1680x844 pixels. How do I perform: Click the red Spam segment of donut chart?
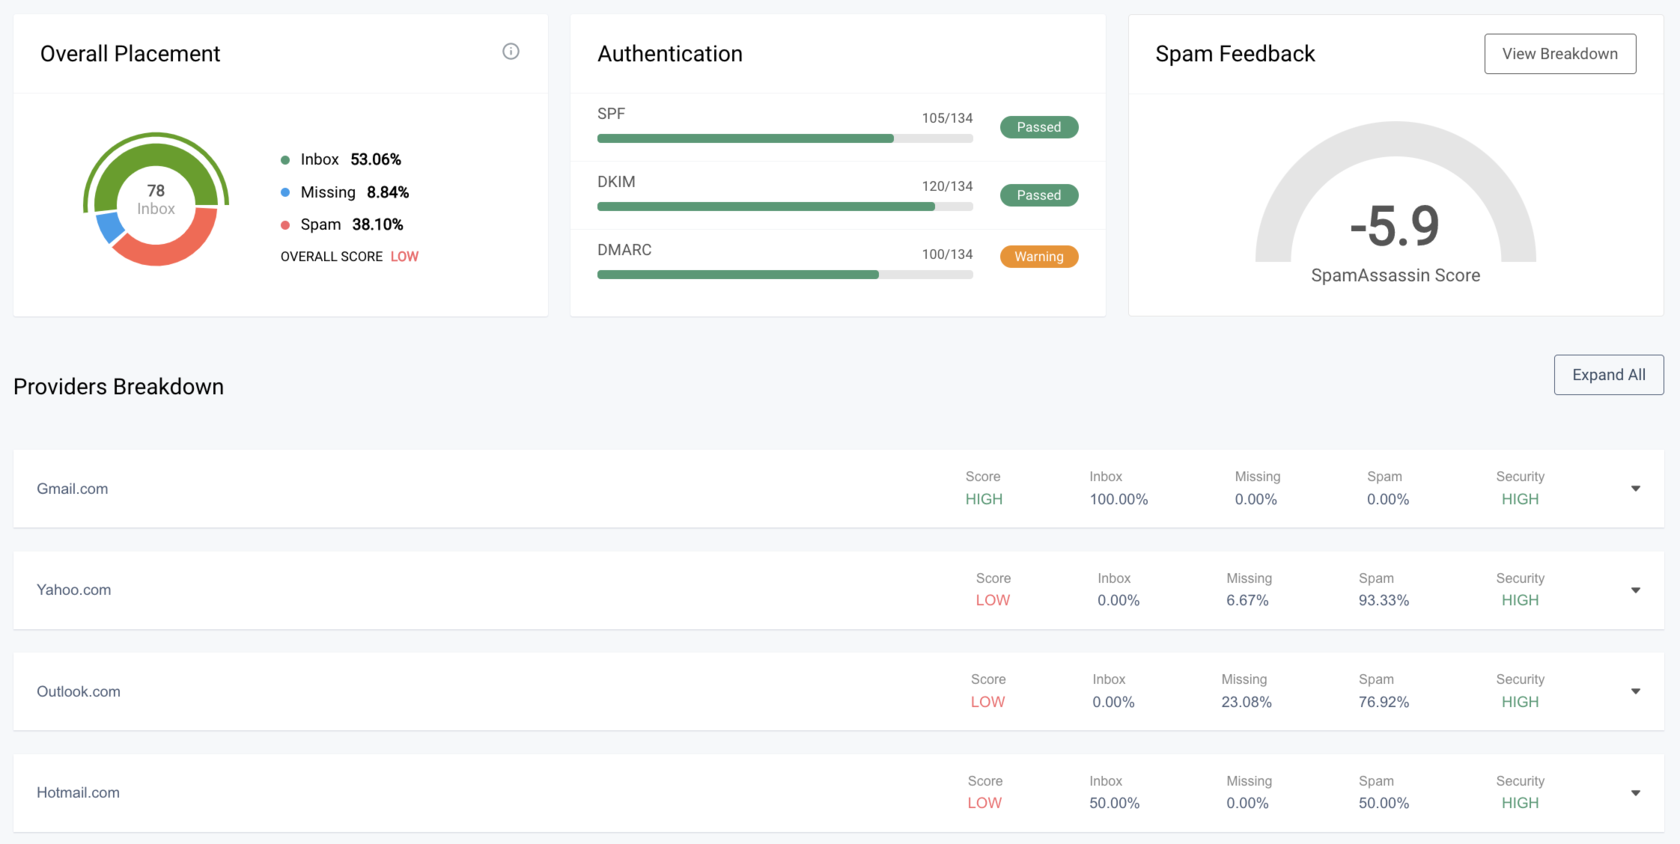click(x=170, y=248)
